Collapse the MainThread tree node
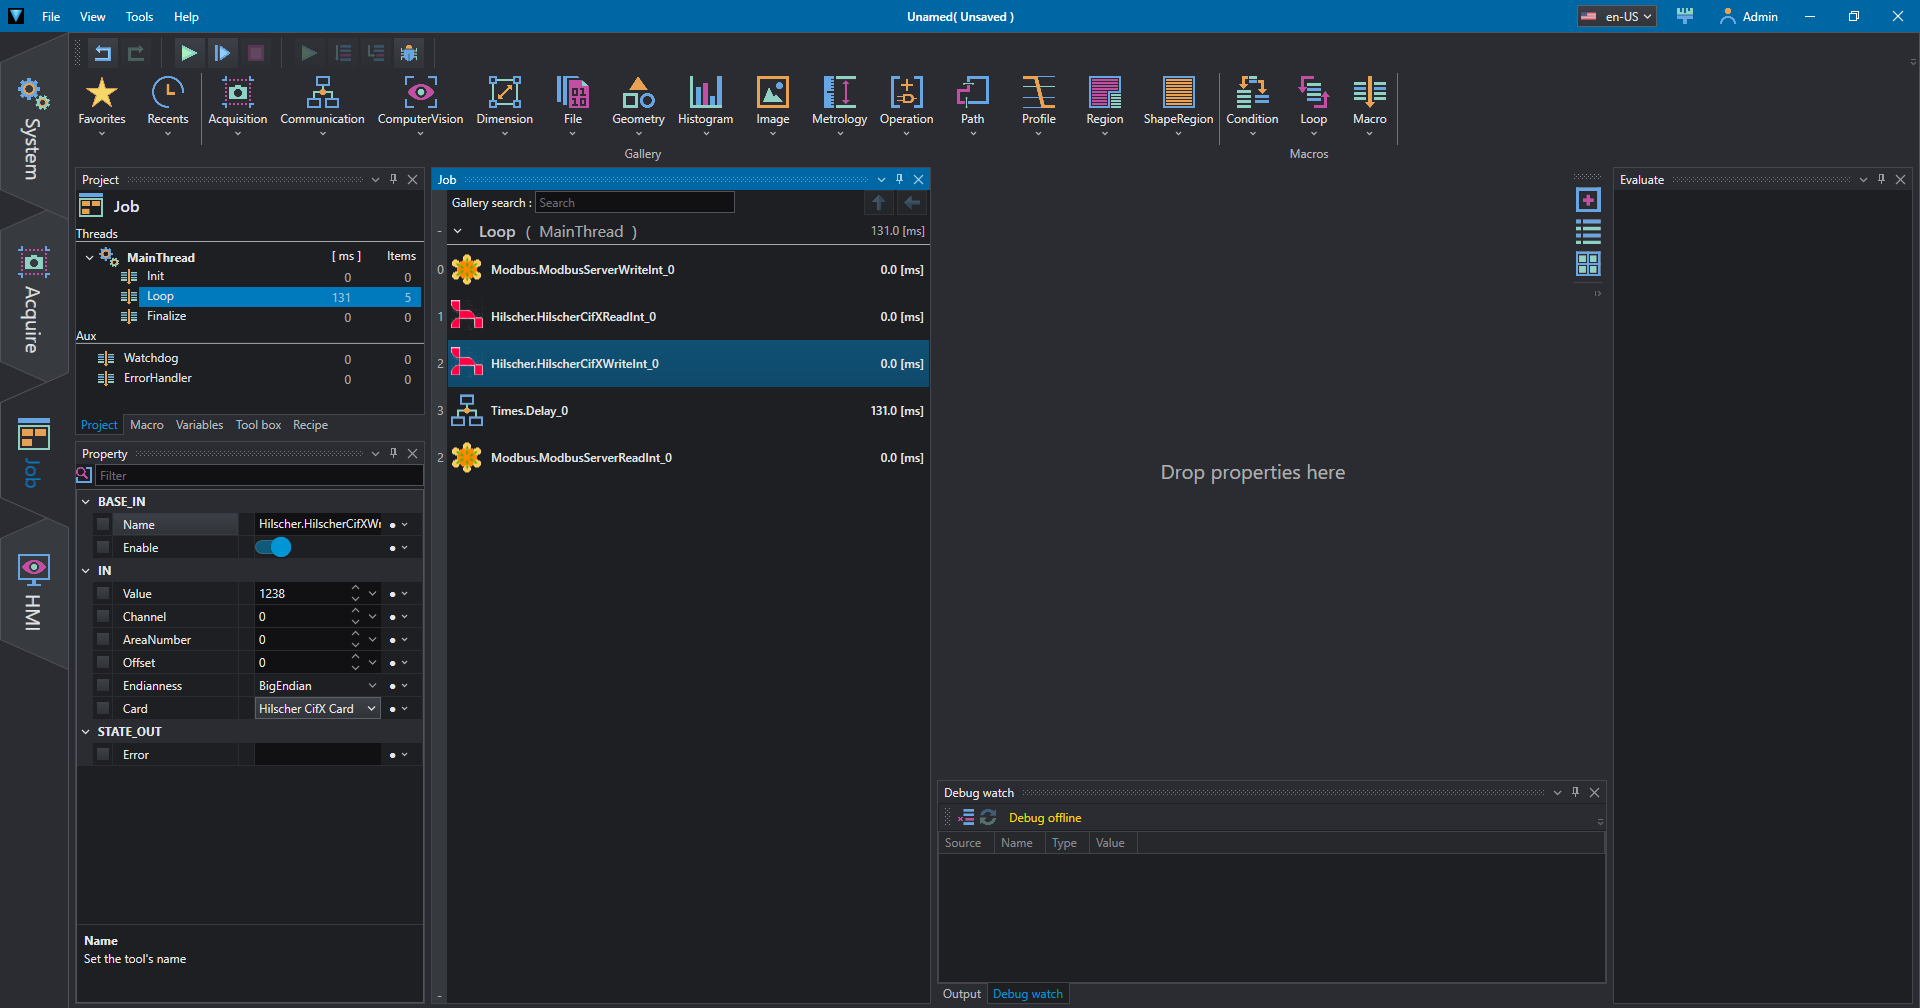The height and width of the screenshot is (1008, 1920). click(89, 258)
